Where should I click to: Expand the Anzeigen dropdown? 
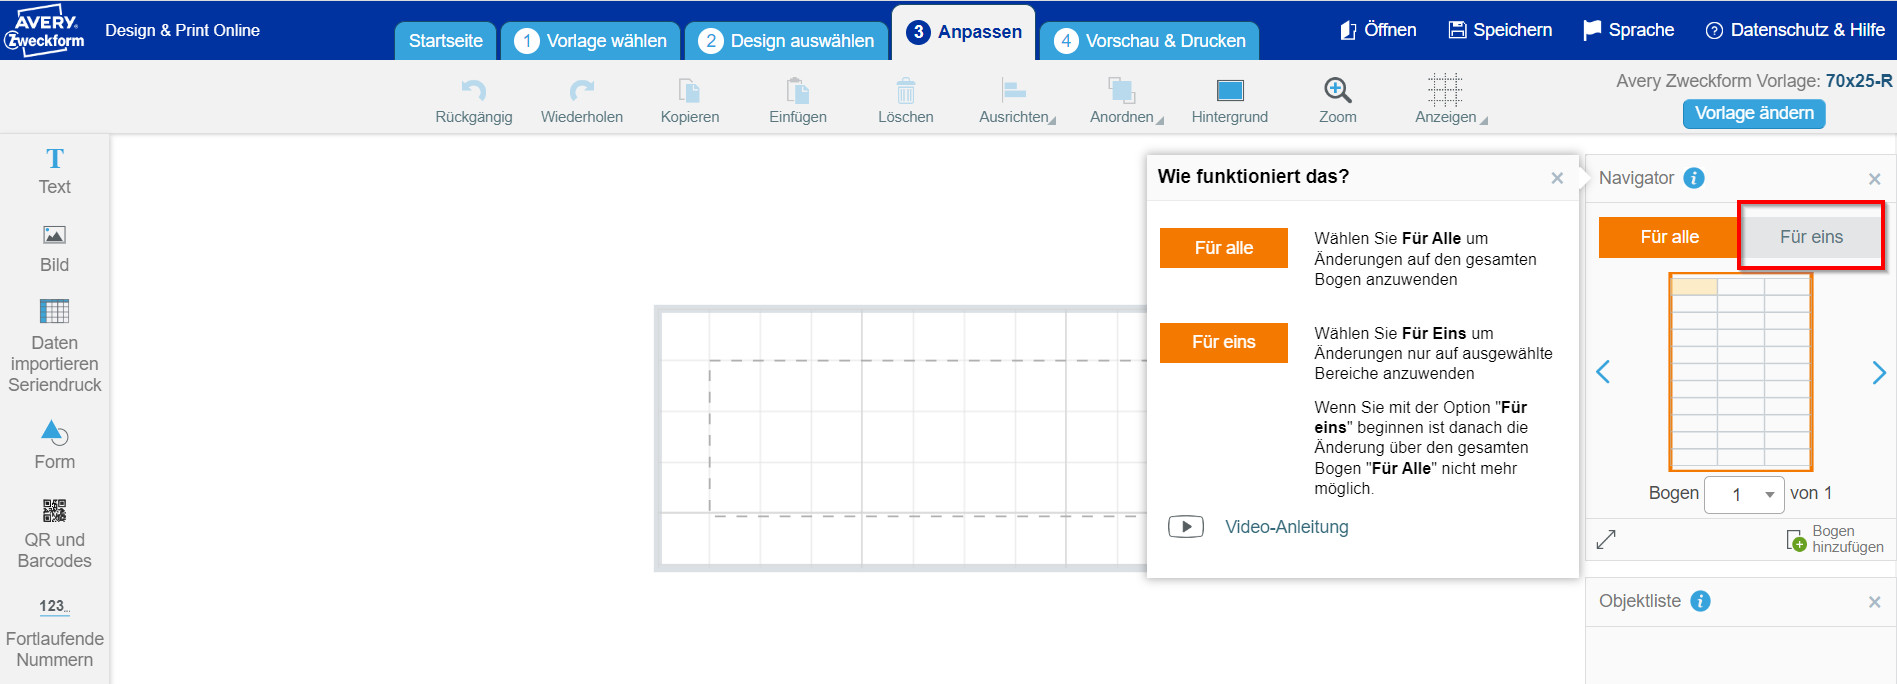[x=1449, y=100]
